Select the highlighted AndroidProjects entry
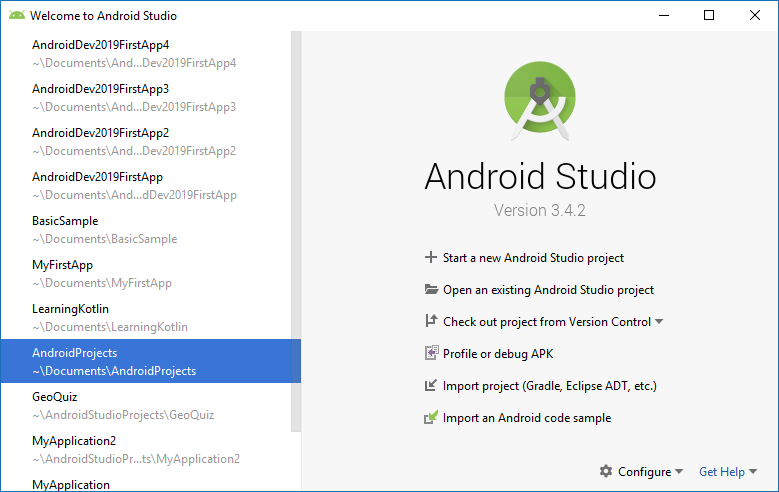 click(151, 361)
